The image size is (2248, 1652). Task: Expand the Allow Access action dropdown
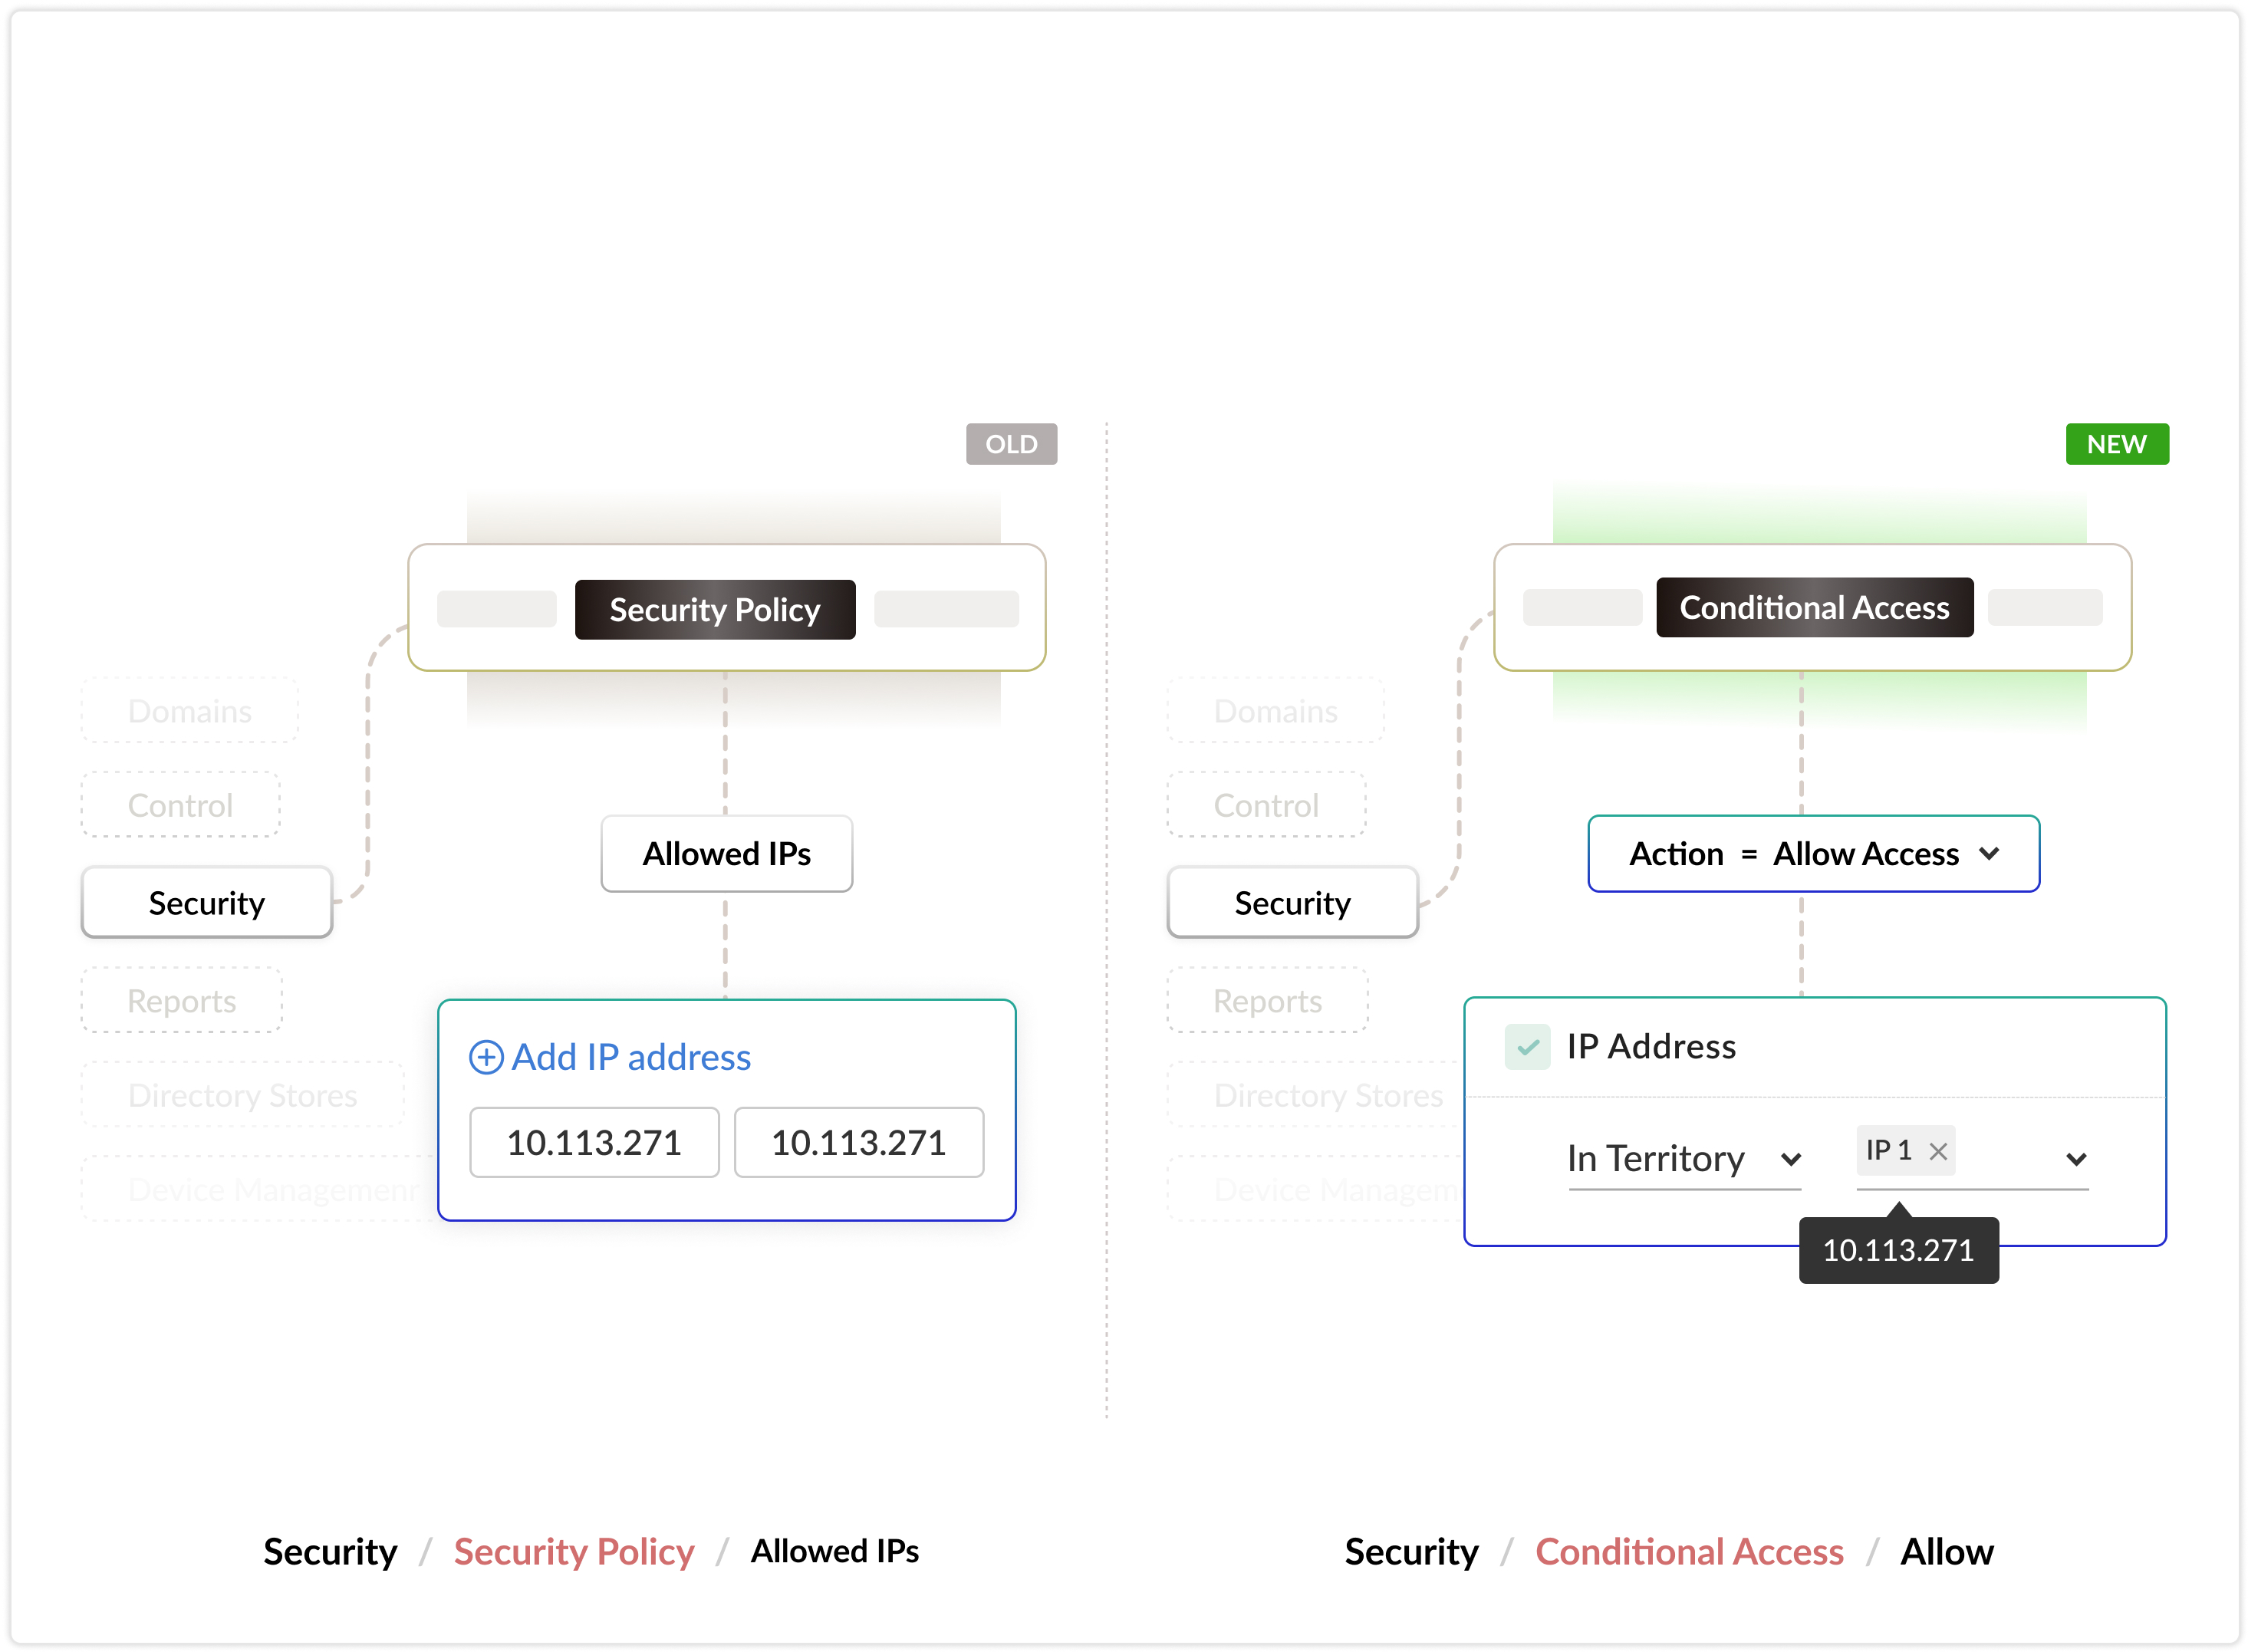[x=1989, y=854]
